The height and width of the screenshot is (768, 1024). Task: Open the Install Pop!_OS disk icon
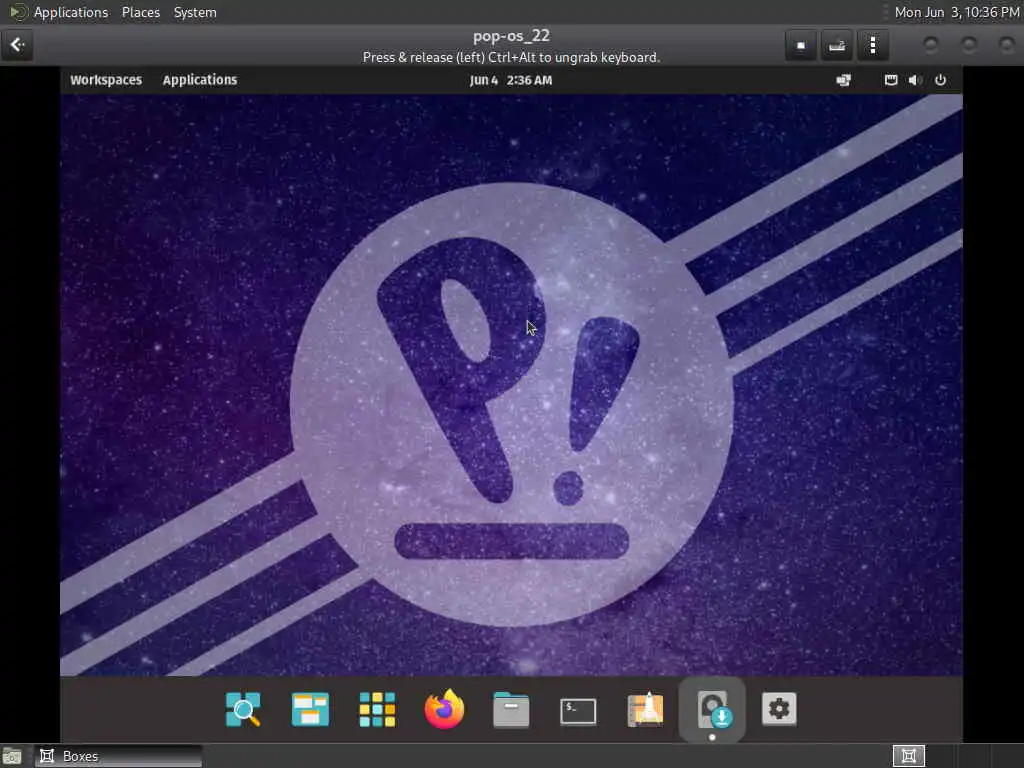tap(712, 709)
